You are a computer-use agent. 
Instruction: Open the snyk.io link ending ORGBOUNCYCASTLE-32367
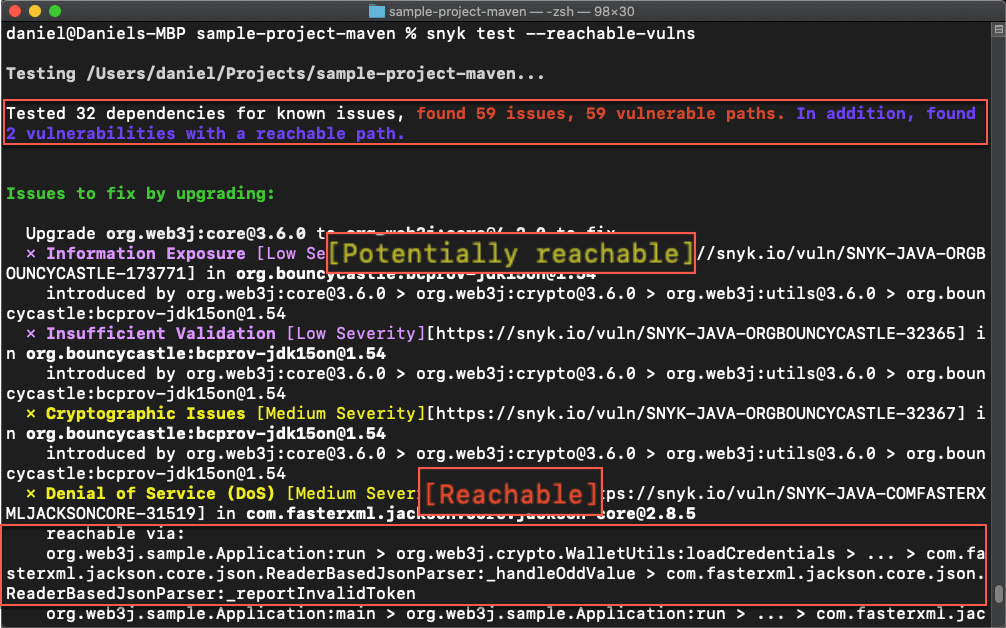pyautogui.click(x=696, y=414)
